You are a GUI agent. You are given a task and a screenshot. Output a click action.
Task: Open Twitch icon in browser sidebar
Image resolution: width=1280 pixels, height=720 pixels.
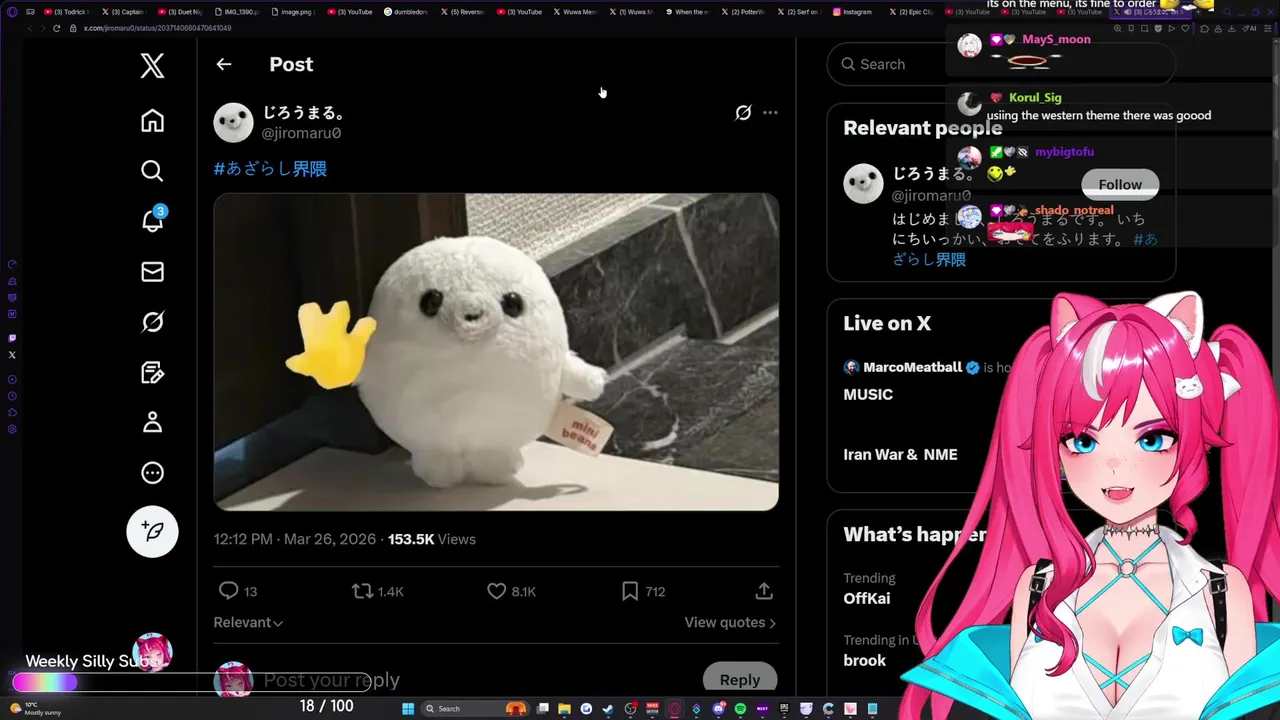[x=12, y=338]
